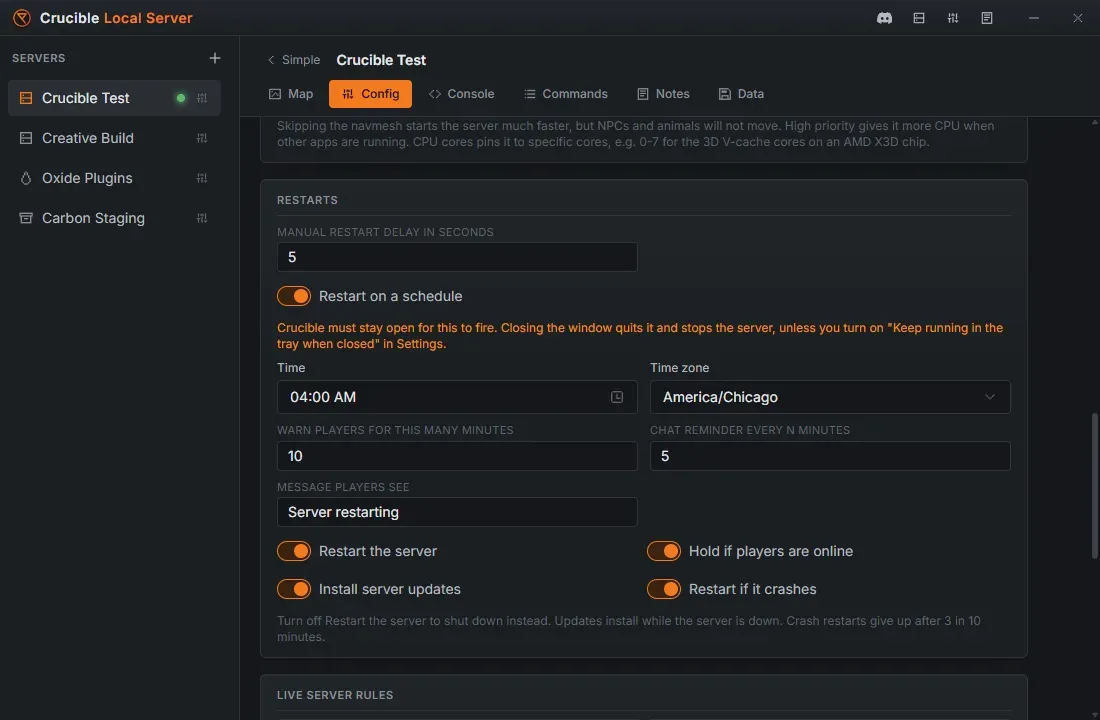Open Carbon Staging settings sliders icon
The image size is (1100, 720).
[202, 218]
